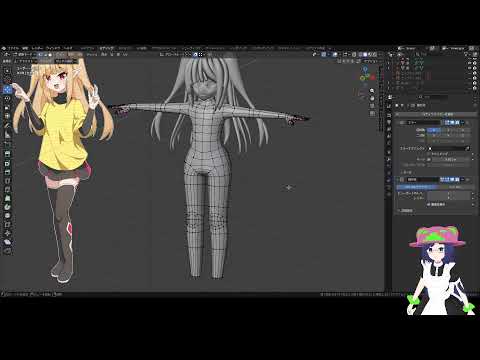Toggle Mirror modifier Merge checkbox
Screen dimensions: 480x360
click(x=429, y=159)
